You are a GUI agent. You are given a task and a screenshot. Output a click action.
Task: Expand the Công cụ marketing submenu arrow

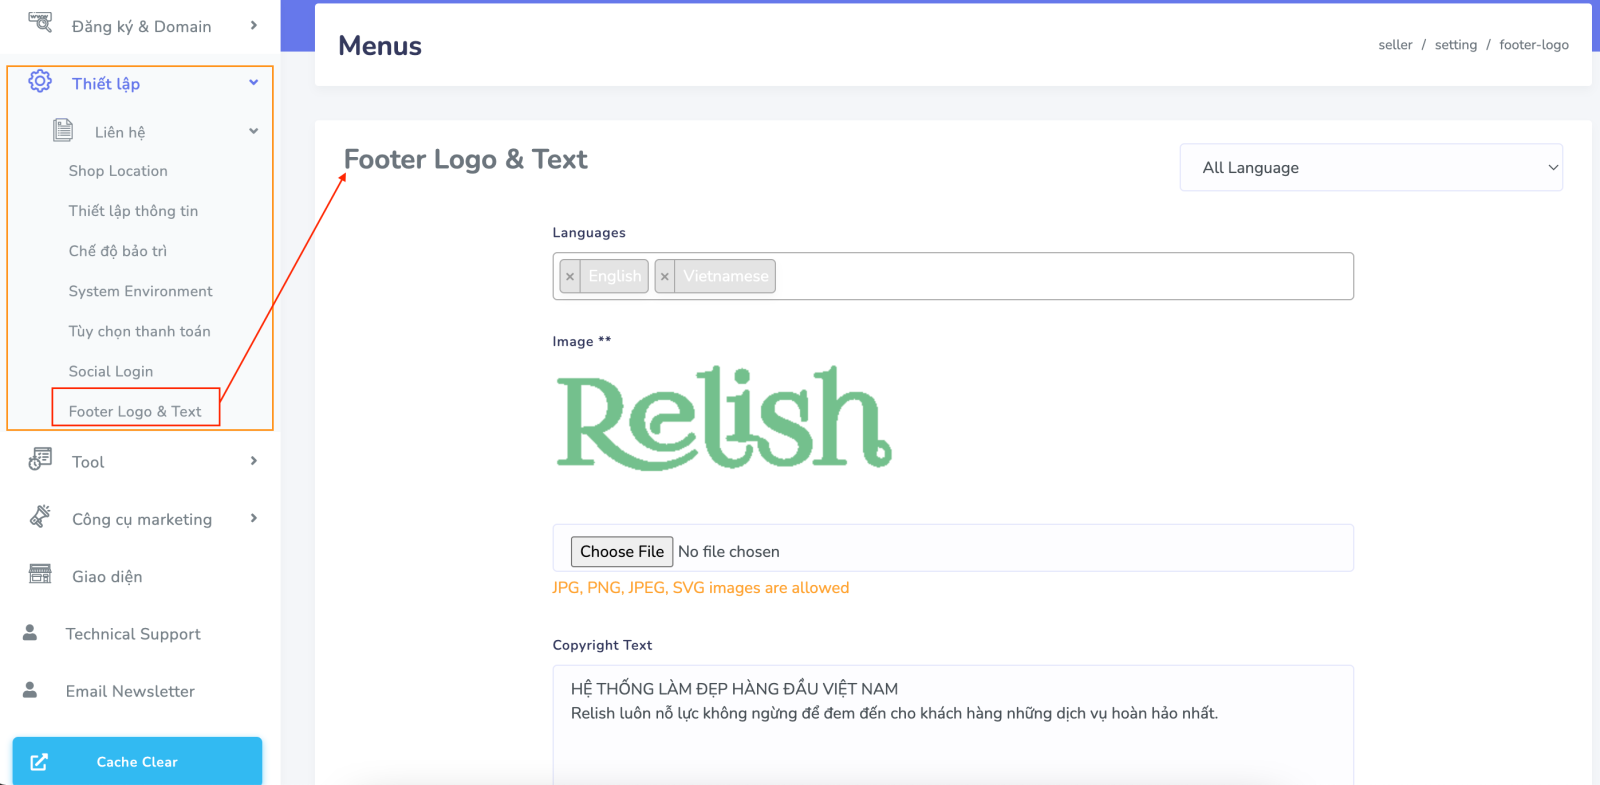click(x=253, y=518)
